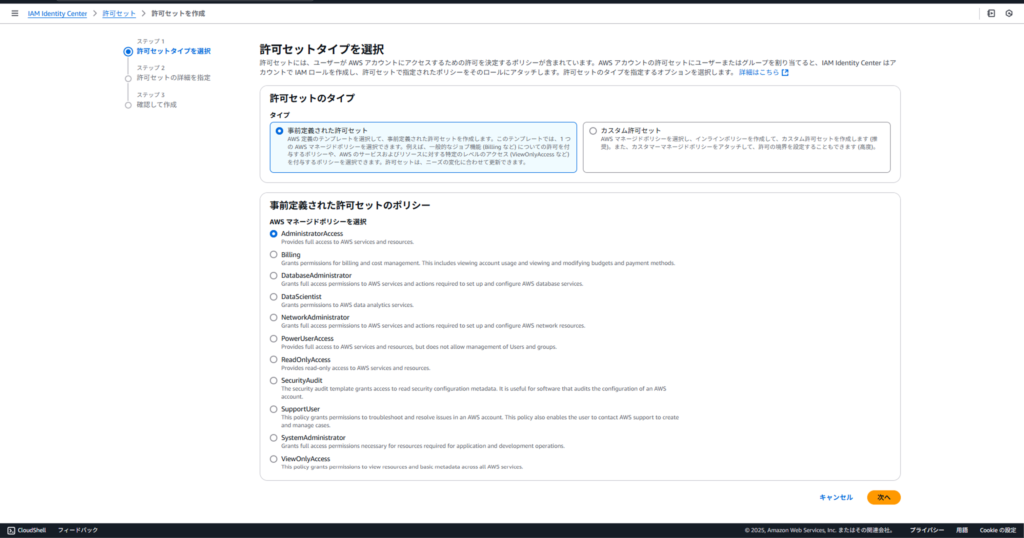Go to IAM Identity Center breadcrumb

(57, 13)
